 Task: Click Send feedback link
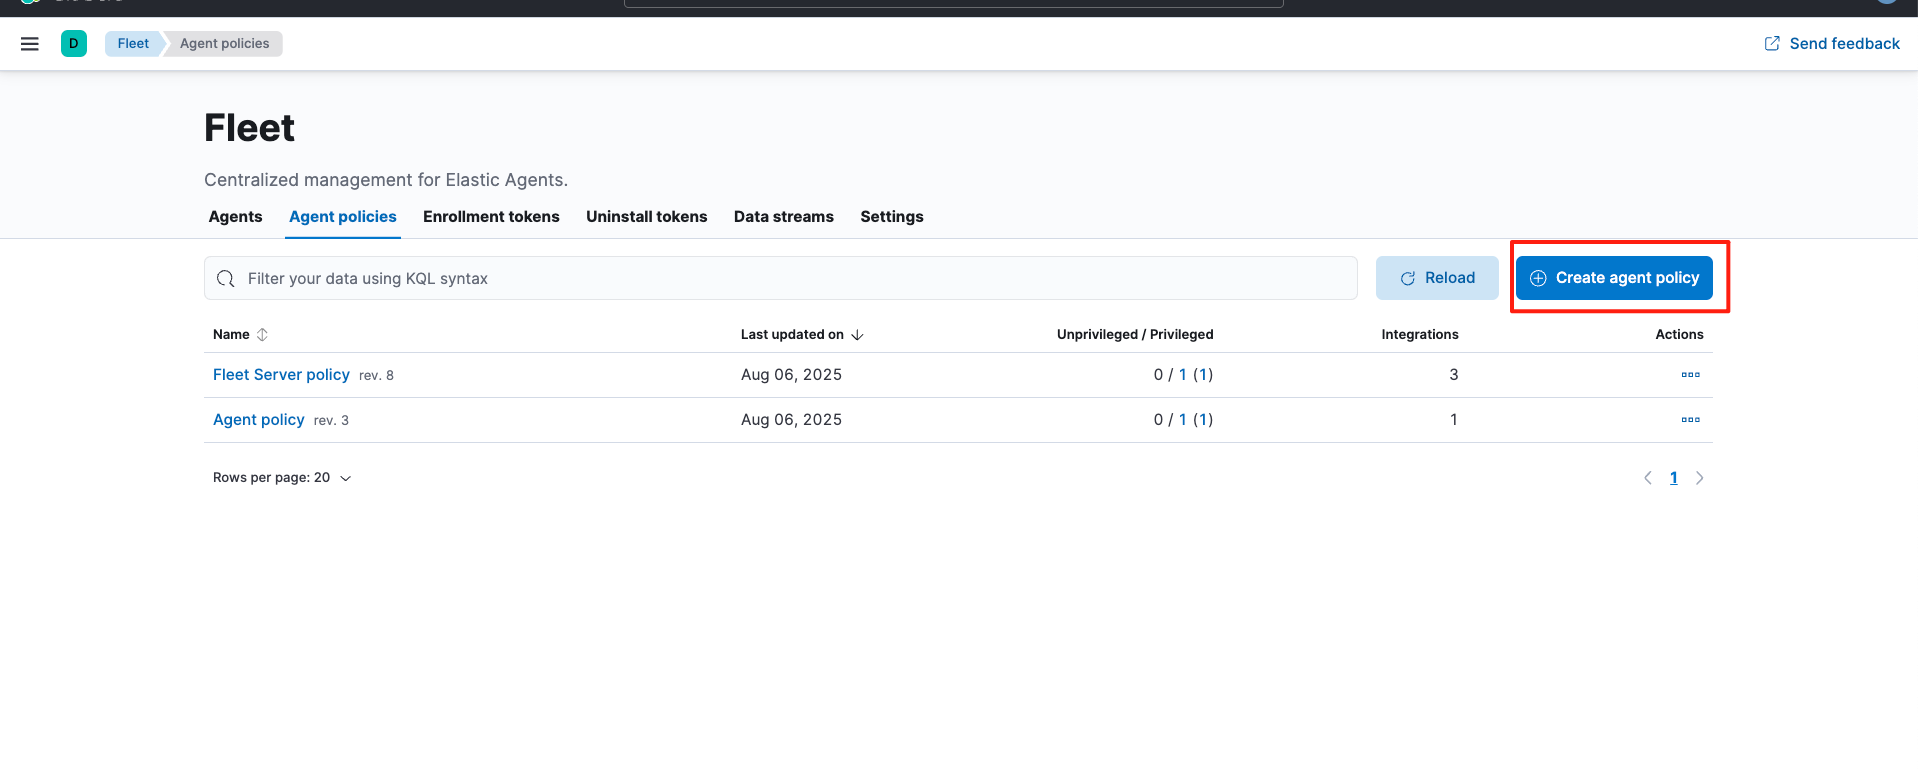(x=1832, y=44)
